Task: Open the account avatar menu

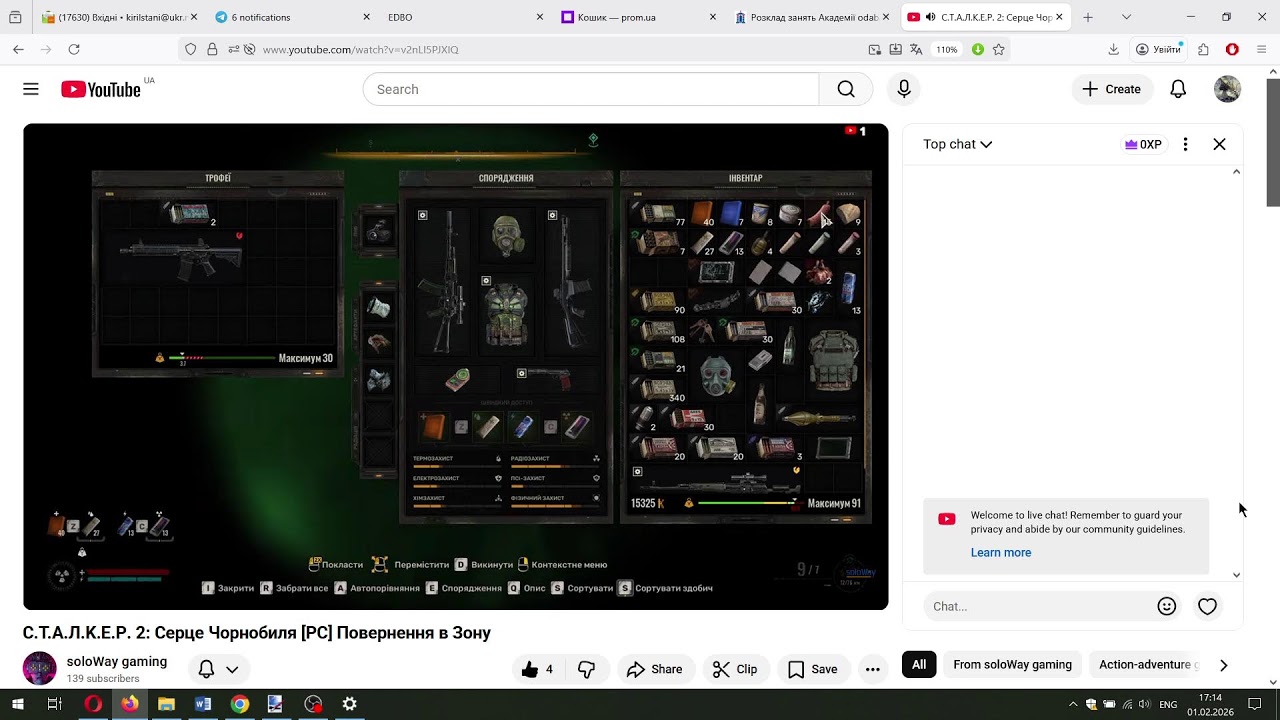Action: (x=1227, y=89)
